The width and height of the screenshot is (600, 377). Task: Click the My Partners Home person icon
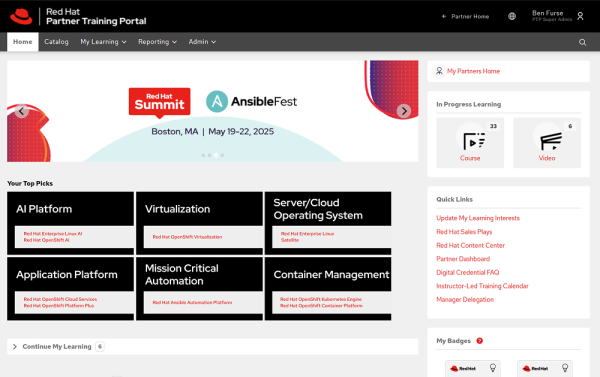pyautogui.click(x=439, y=71)
